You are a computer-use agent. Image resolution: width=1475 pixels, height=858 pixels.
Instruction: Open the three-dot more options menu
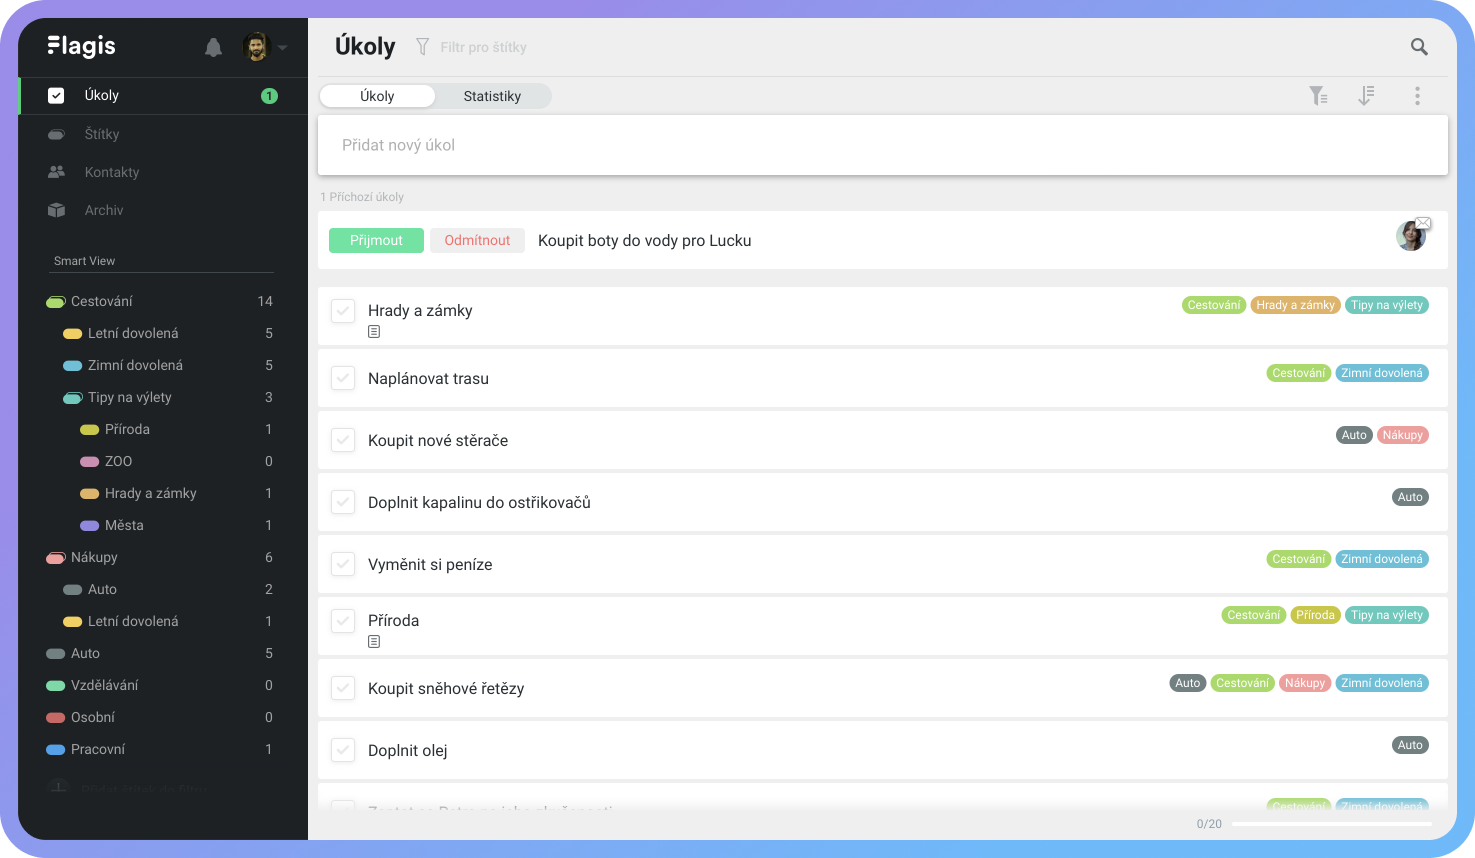click(1417, 96)
